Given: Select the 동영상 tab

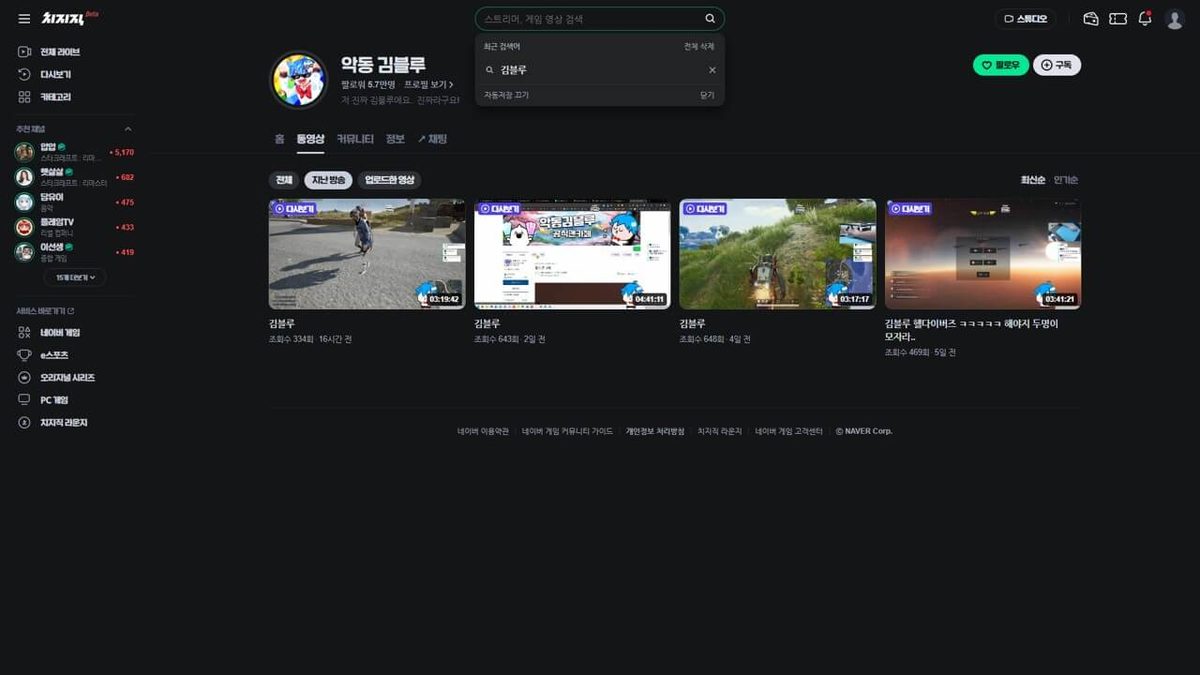Looking at the screenshot, I should tap(310, 139).
